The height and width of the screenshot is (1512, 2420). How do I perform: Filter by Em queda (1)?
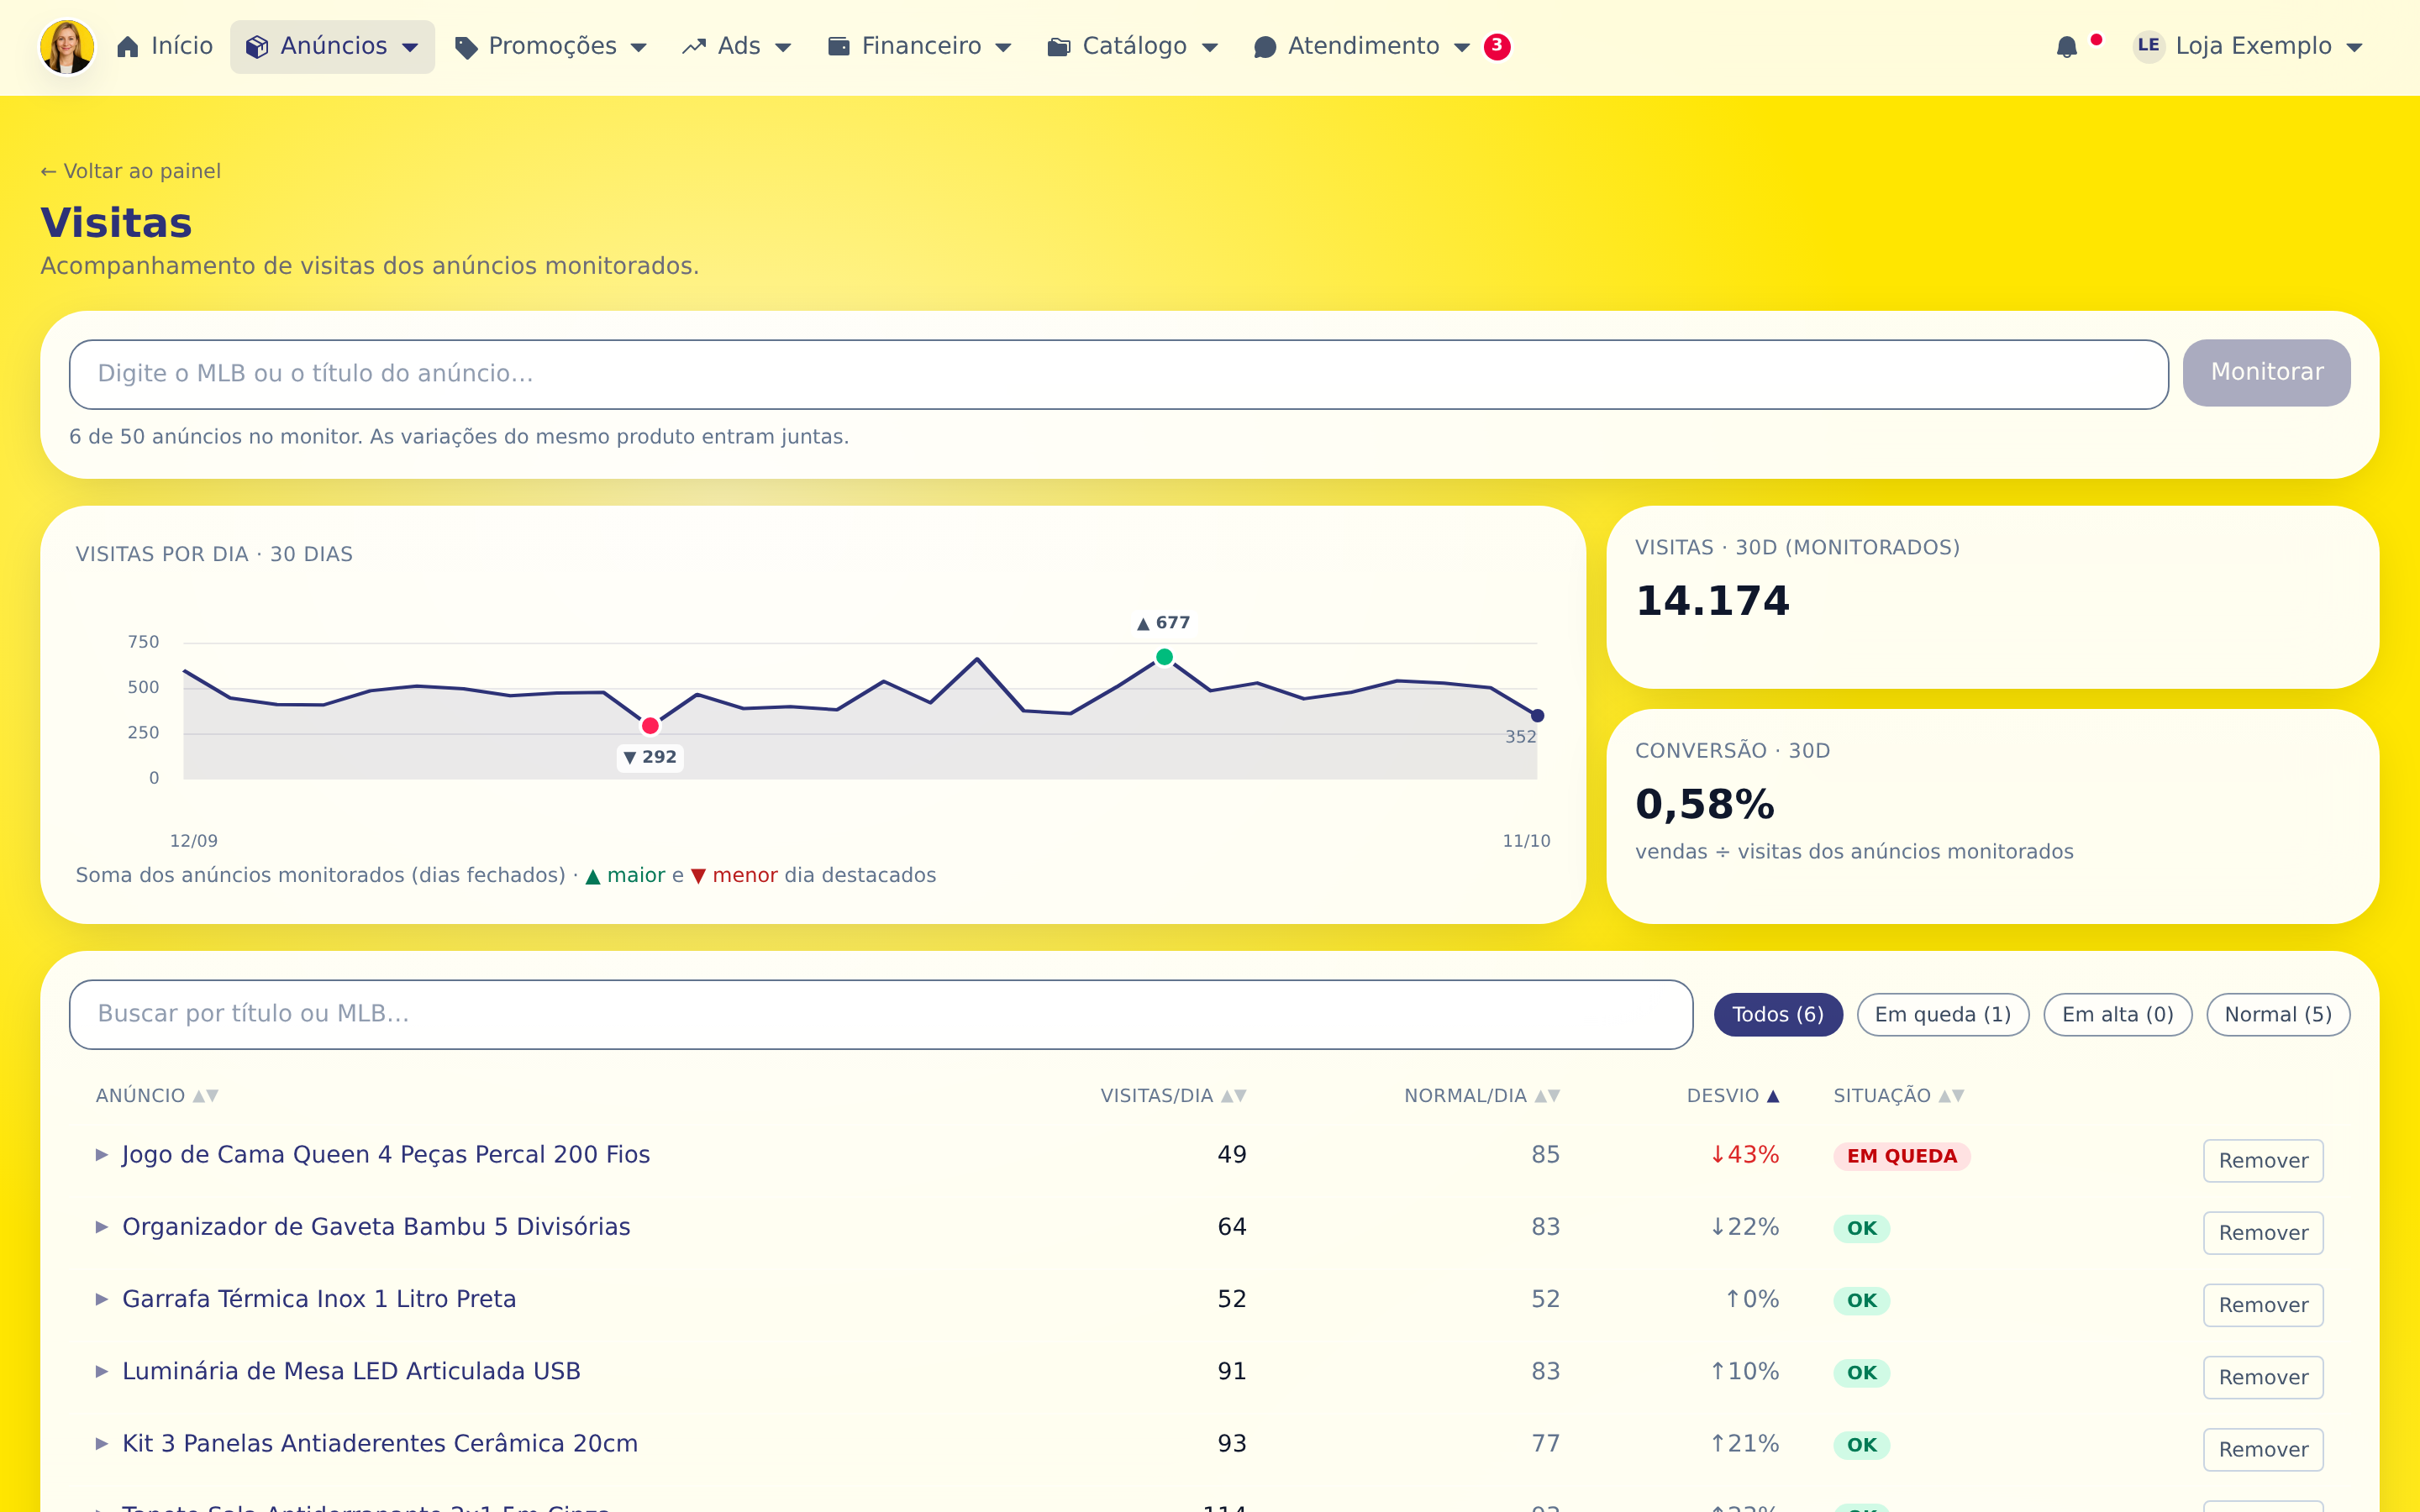tap(1942, 1015)
